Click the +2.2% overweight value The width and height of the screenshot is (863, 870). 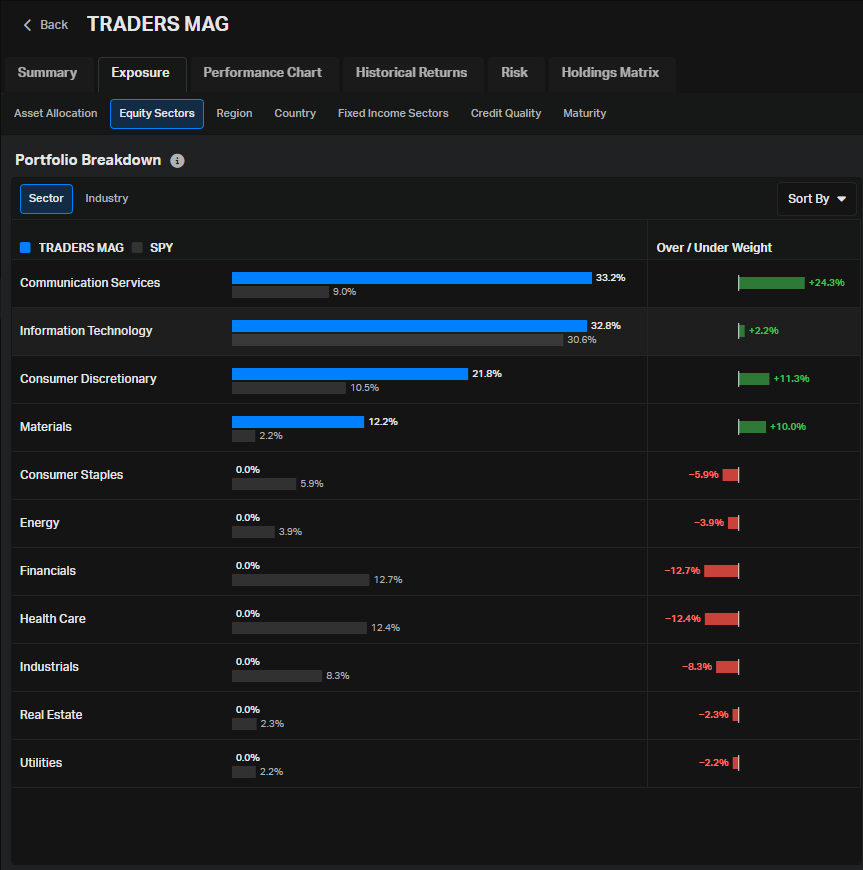764,331
